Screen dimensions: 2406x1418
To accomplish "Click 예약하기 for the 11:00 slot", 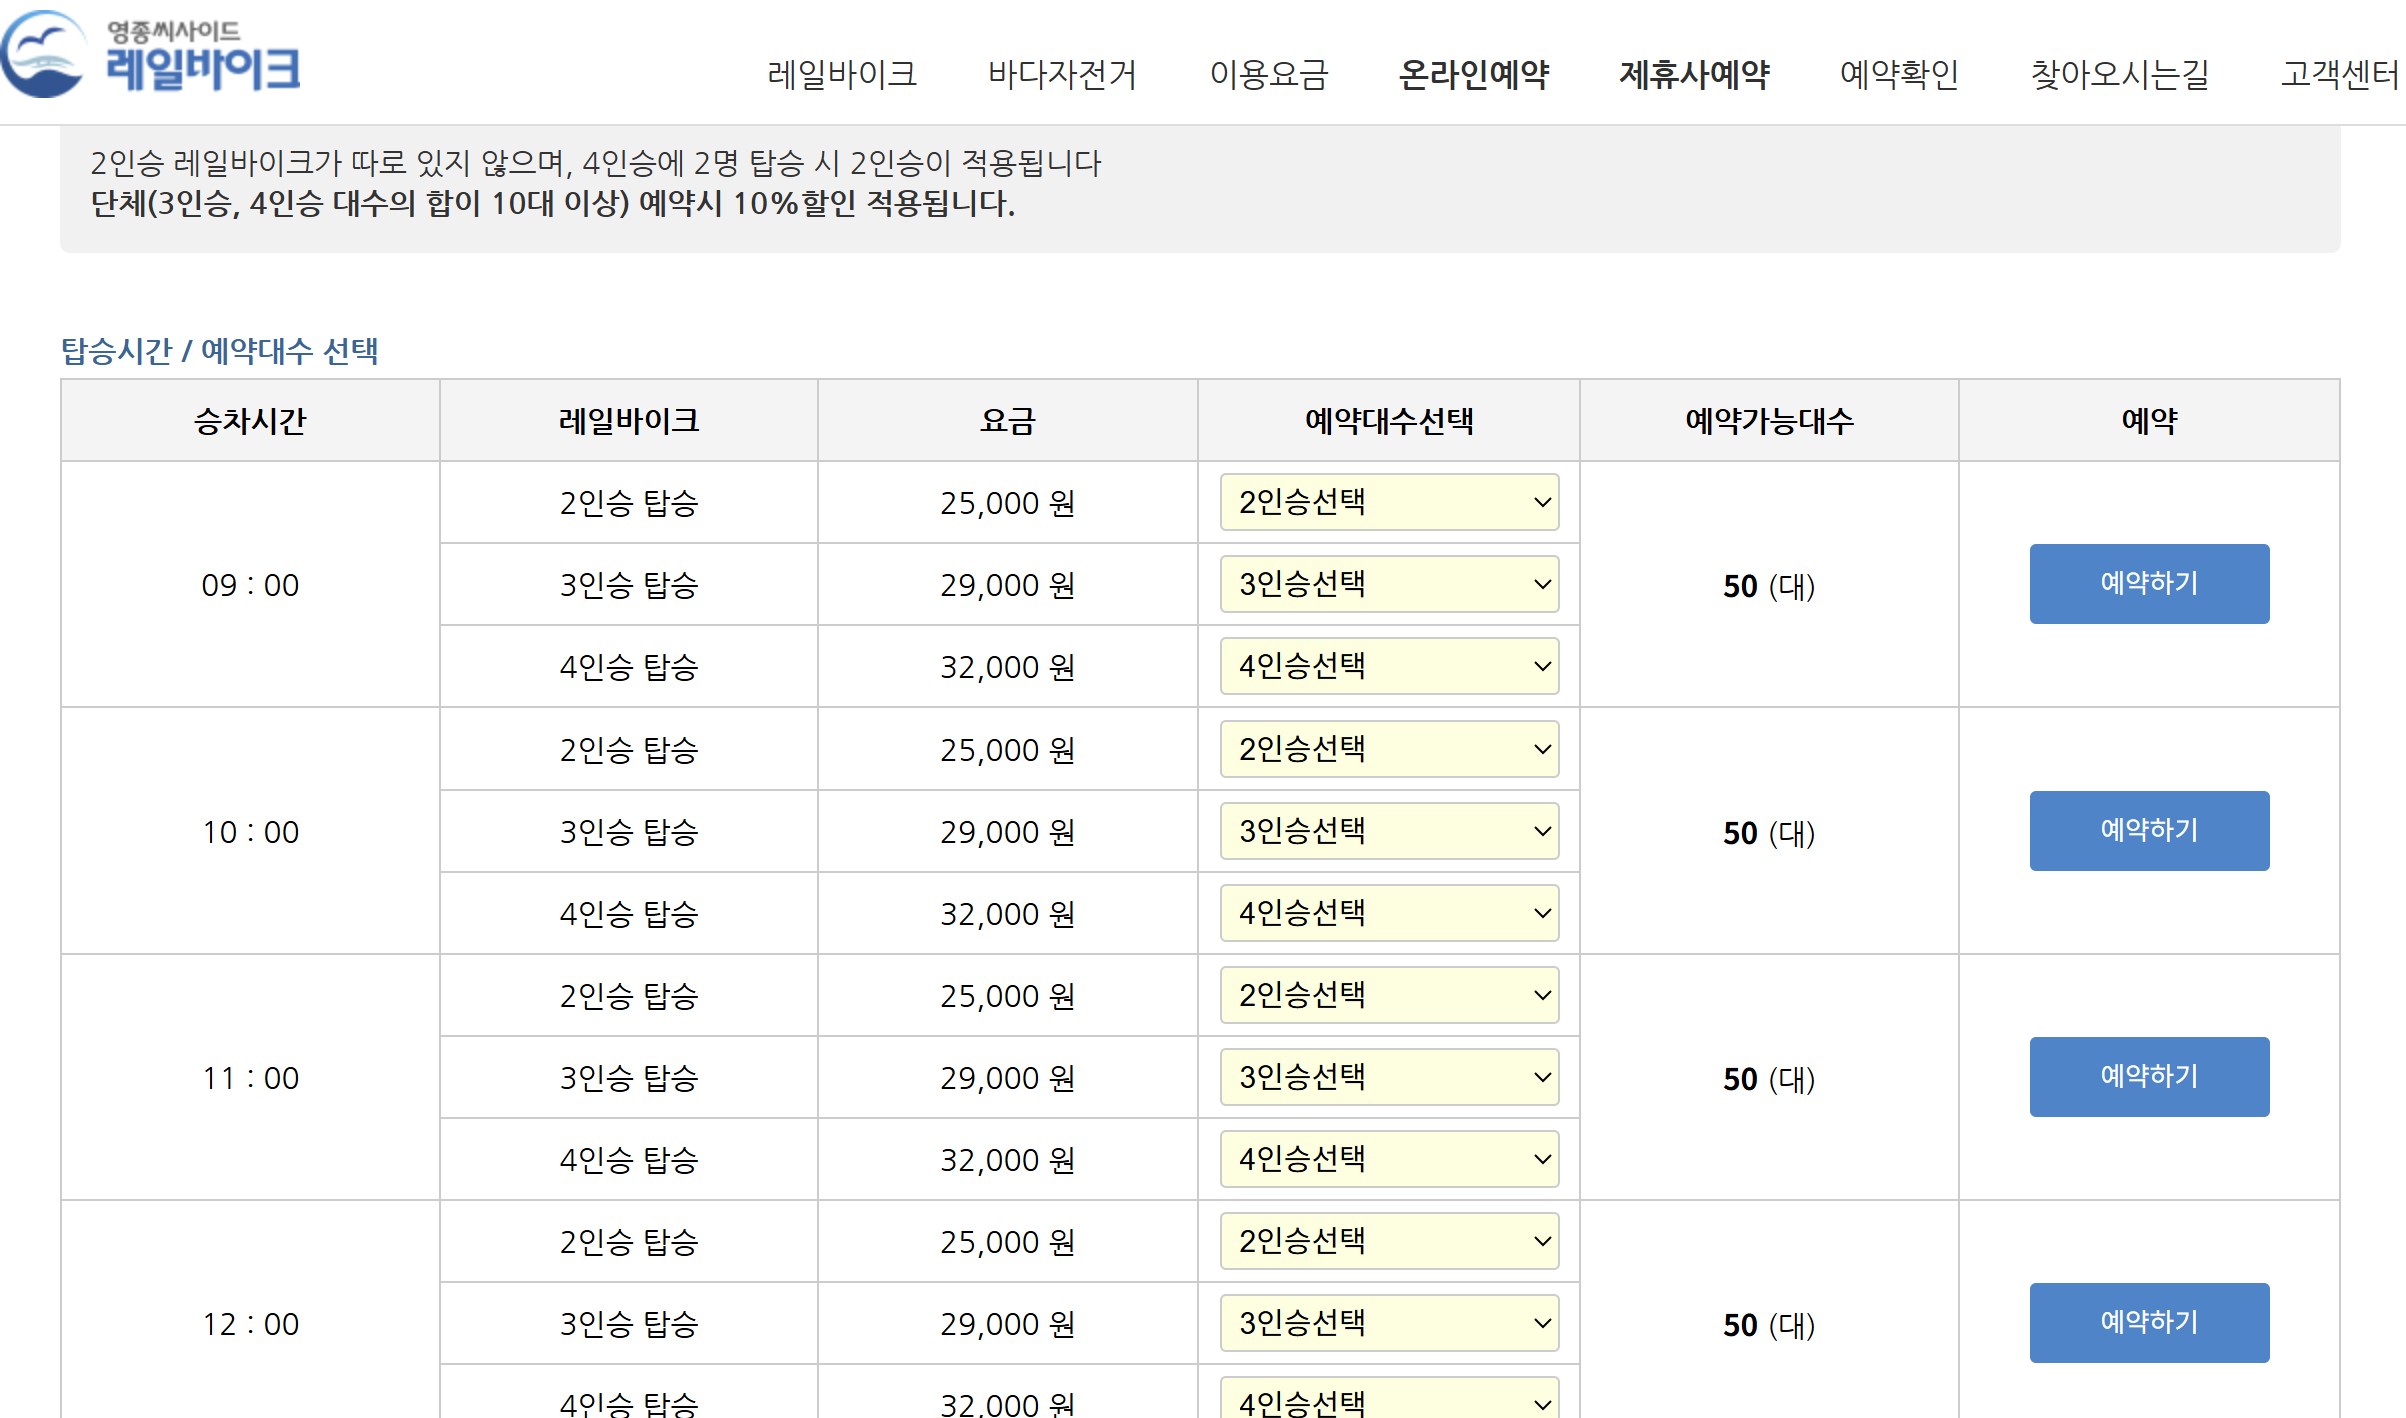I will click(2148, 1077).
